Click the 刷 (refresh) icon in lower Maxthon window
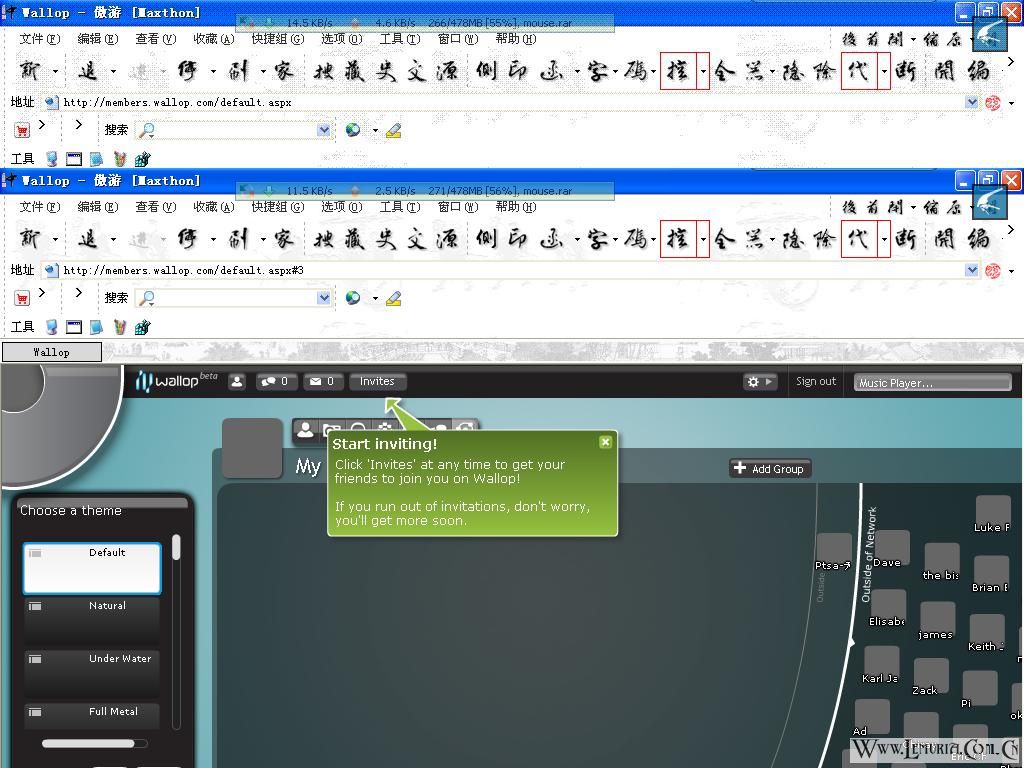The height and width of the screenshot is (768, 1024). point(238,239)
